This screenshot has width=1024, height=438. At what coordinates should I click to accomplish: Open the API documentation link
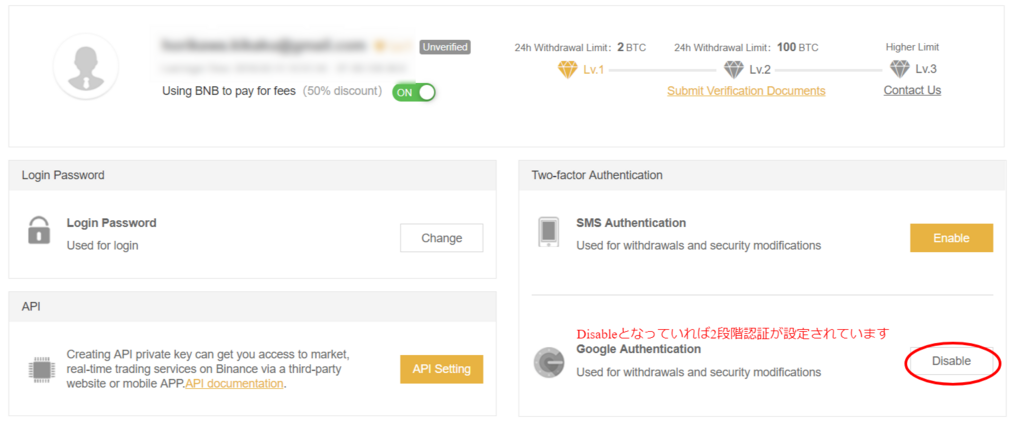pos(234,383)
